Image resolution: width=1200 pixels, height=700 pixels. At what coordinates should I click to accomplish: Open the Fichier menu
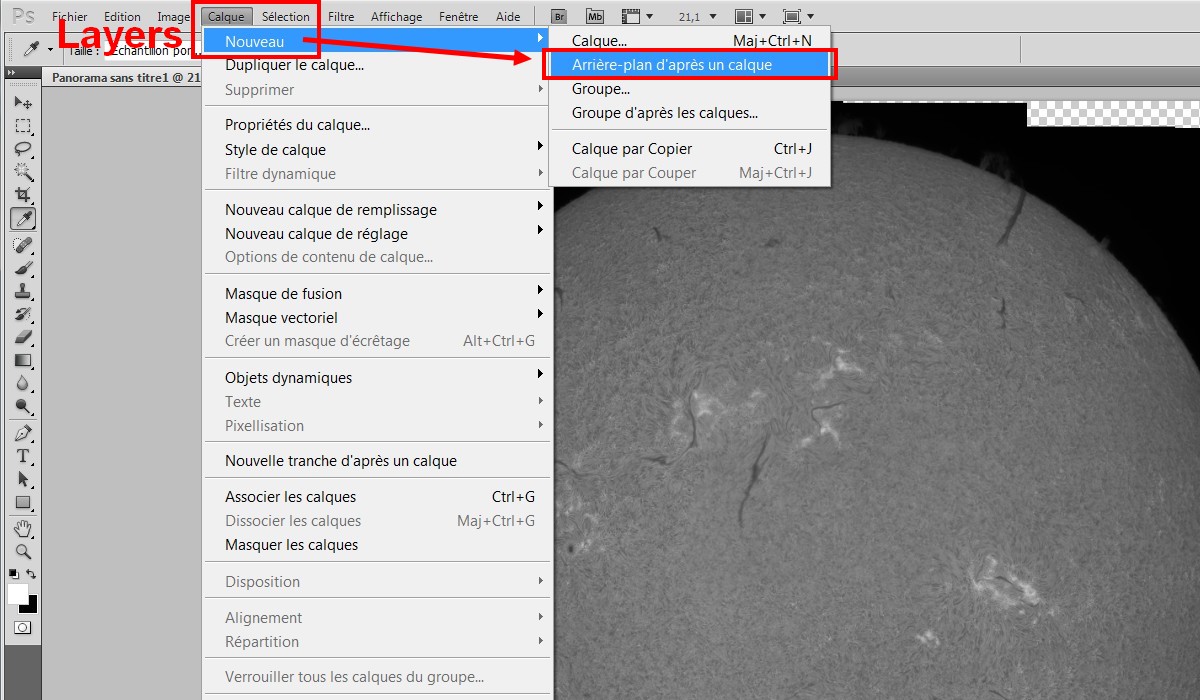(69, 16)
